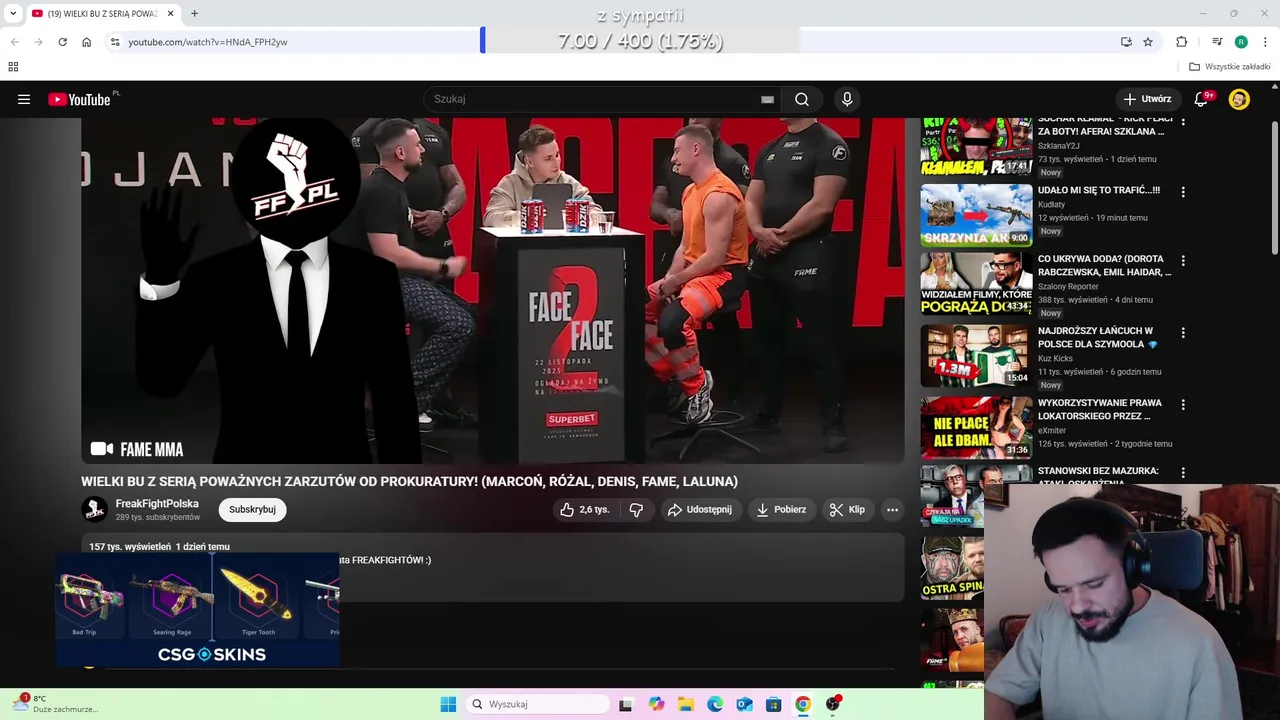Screen dimensions: 1280x720
Task: Open the Copilot taskbar icon
Action: (x=656, y=704)
